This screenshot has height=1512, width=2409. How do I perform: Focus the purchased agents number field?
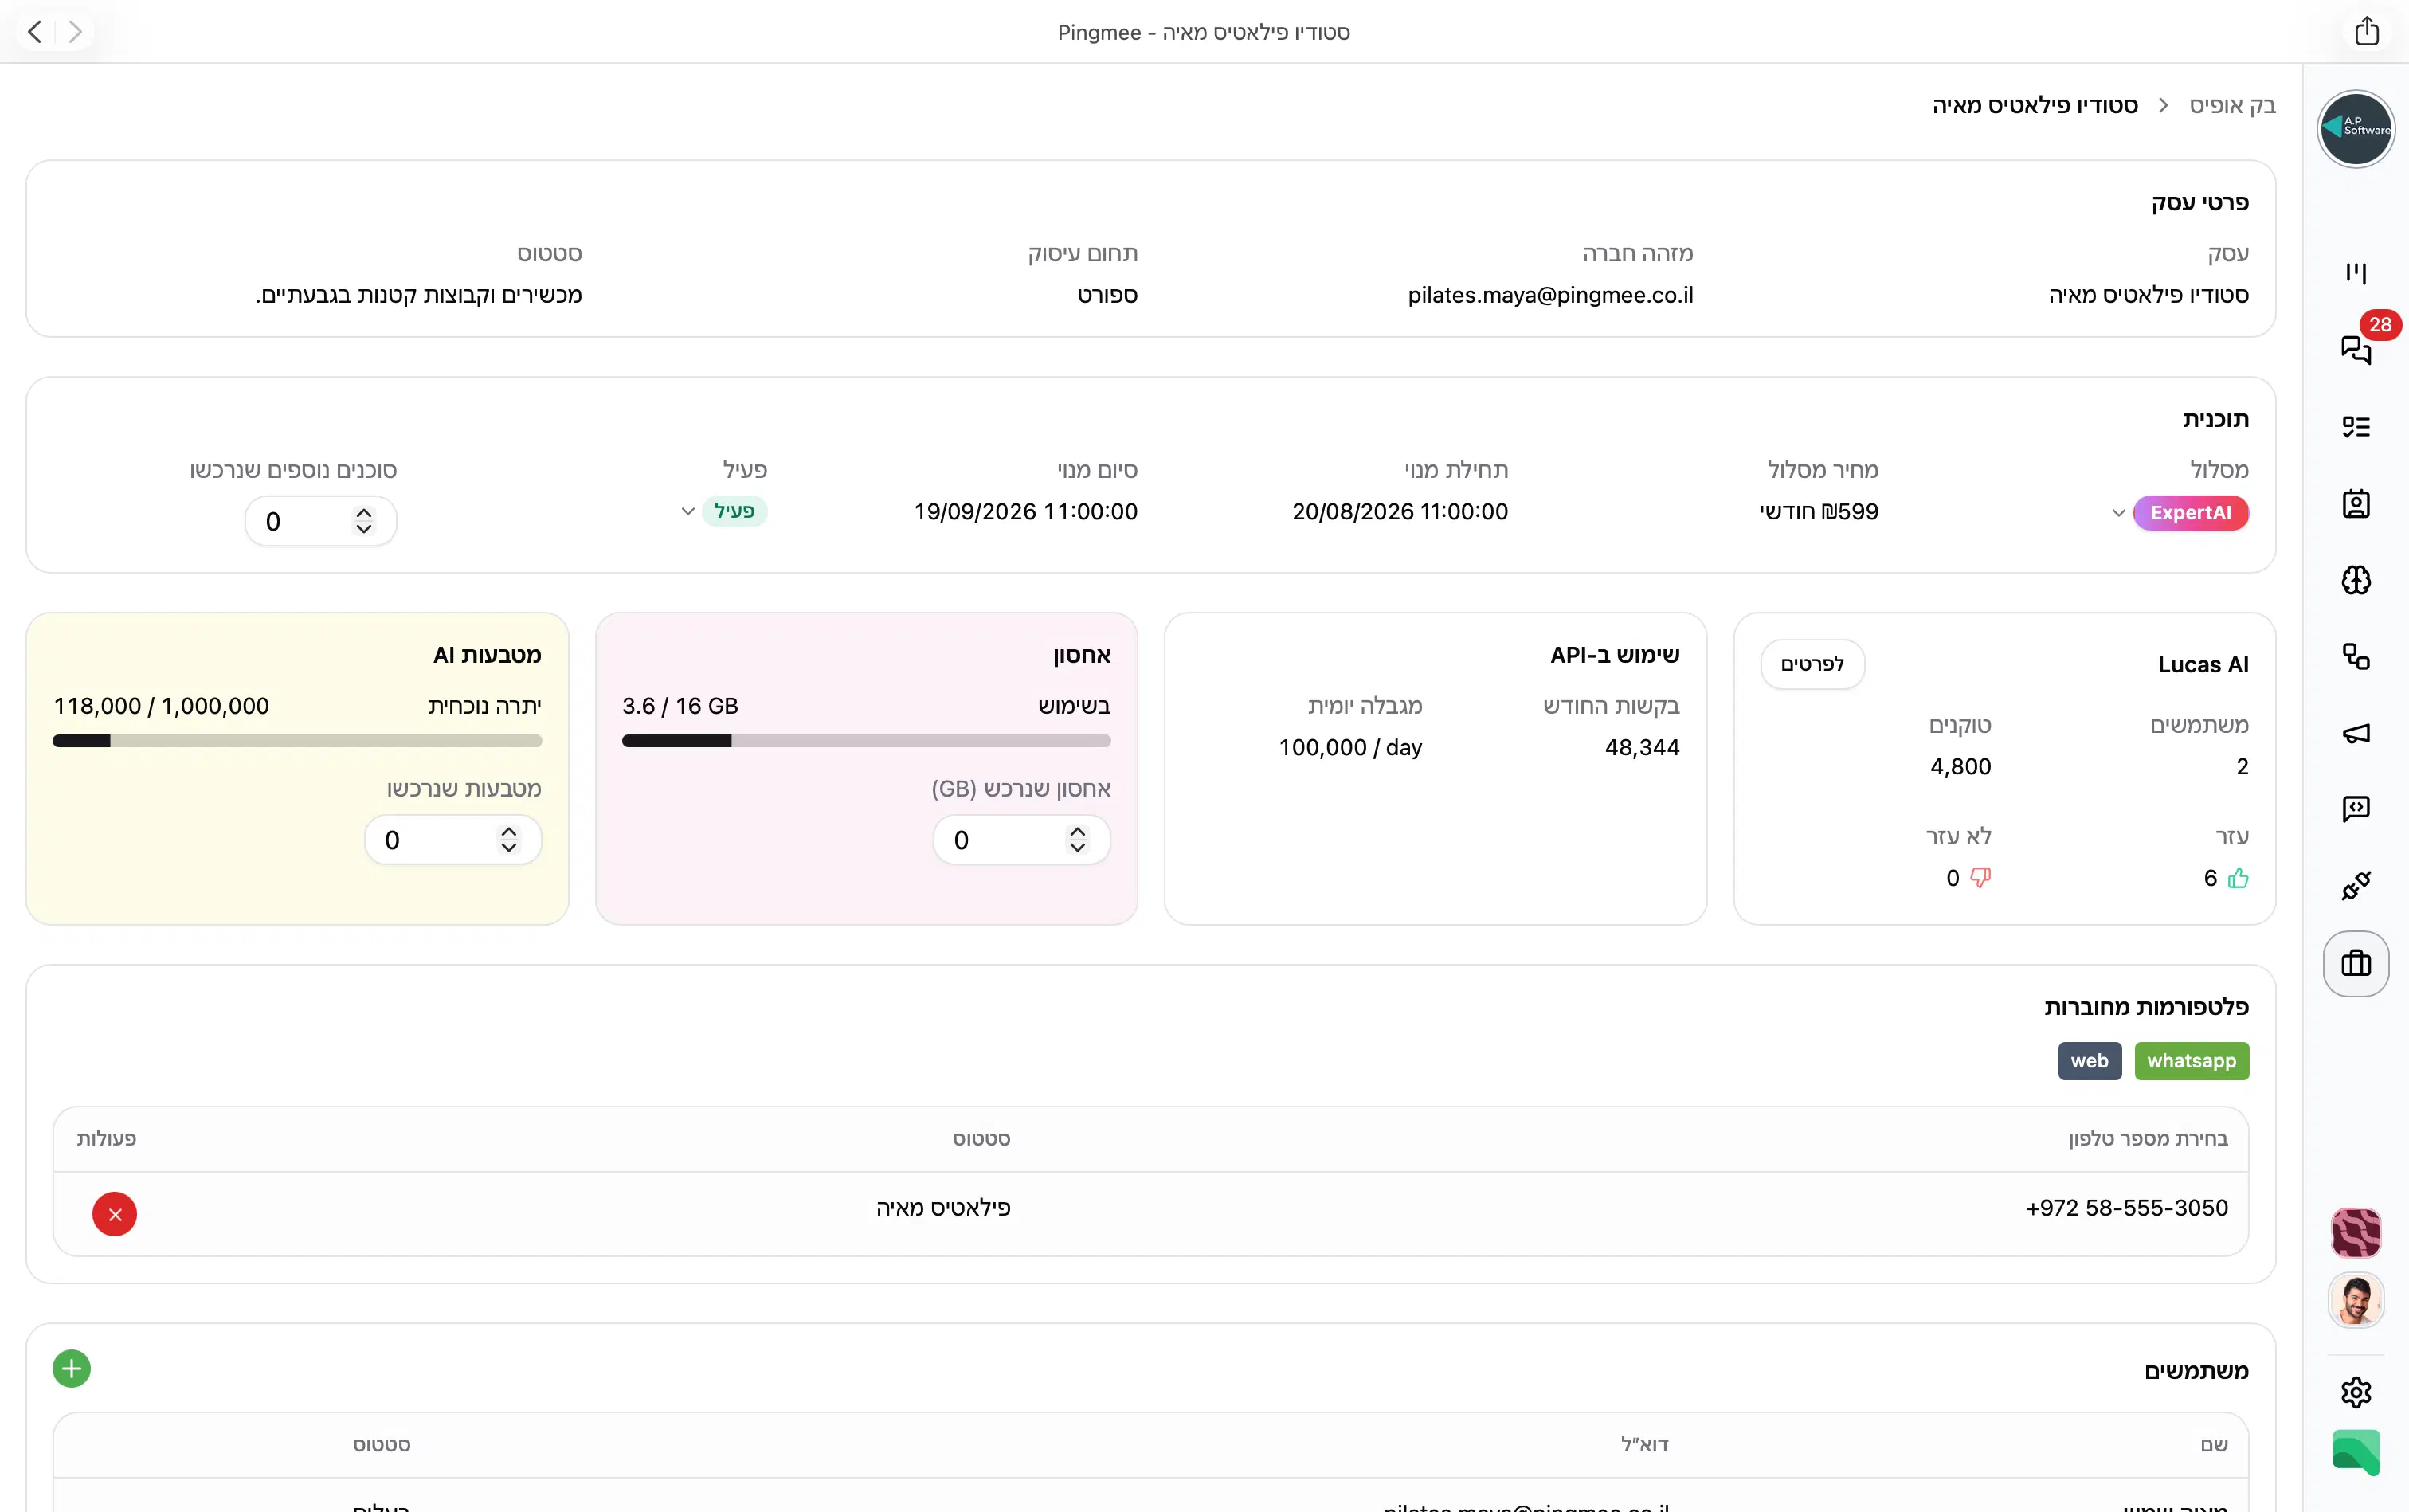pos(321,521)
